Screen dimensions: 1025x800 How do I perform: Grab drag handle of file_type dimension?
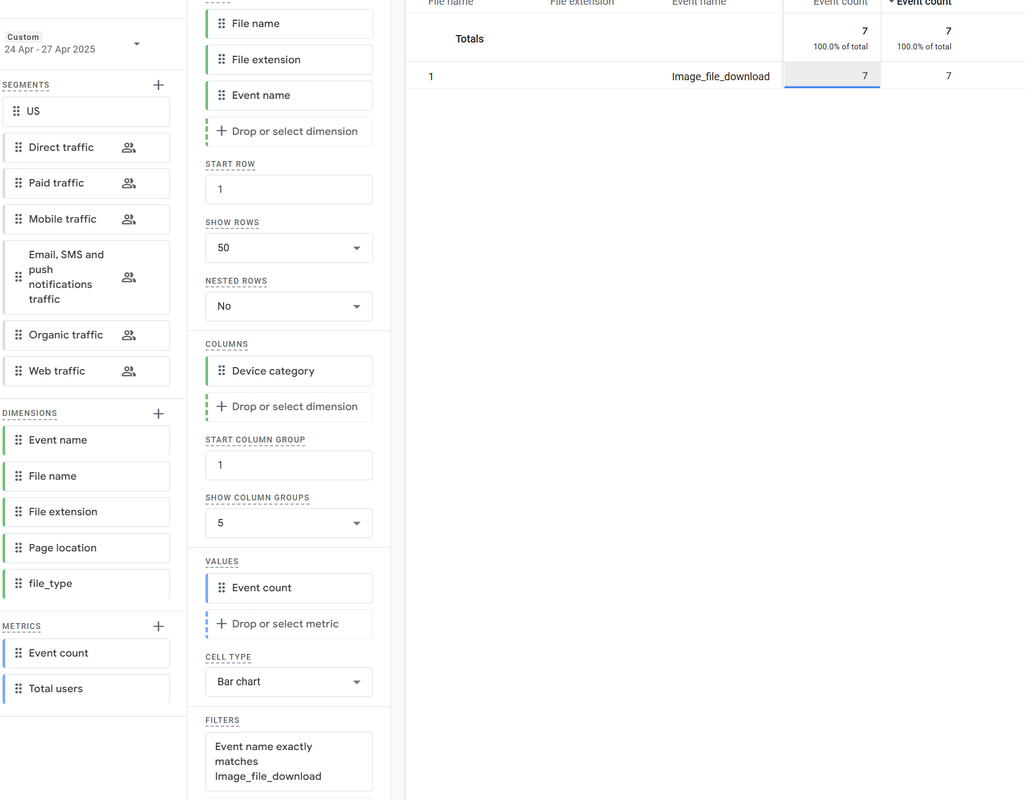[18, 583]
